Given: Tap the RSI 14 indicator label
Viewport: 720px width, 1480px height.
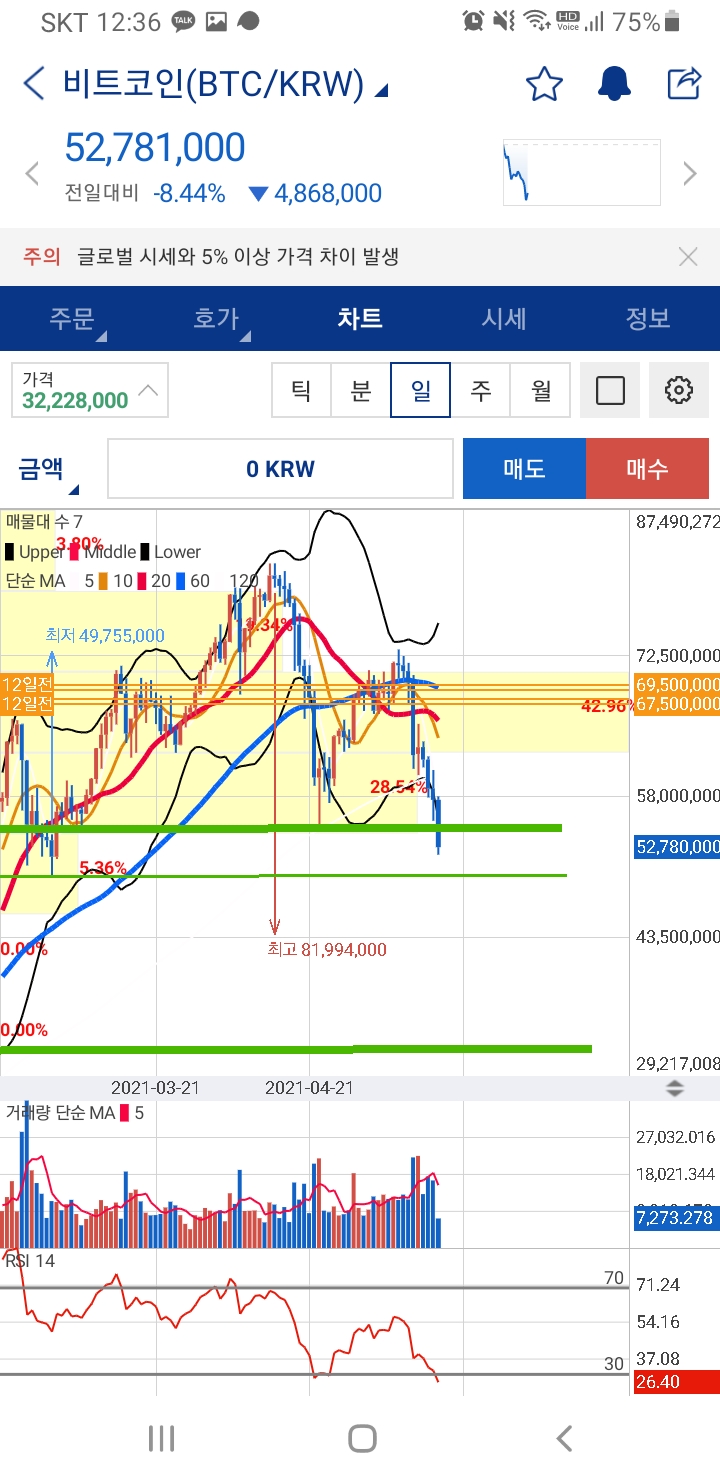Looking at the screenshot, I should pyautogui.click(x=30, y=1261).
